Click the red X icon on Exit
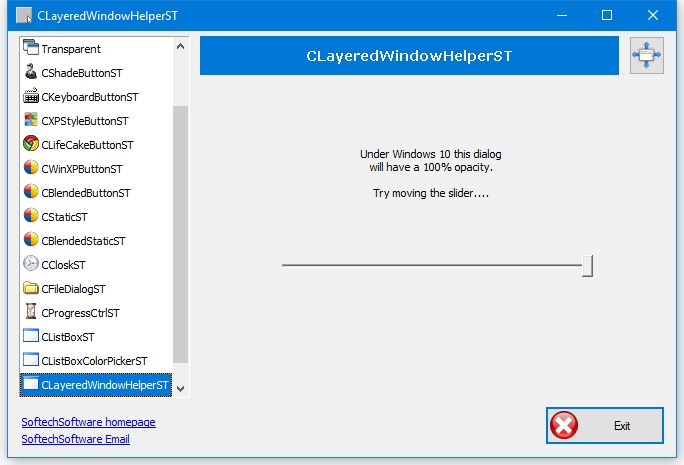This screenshot has height=465, width=684. coord(564,425)
